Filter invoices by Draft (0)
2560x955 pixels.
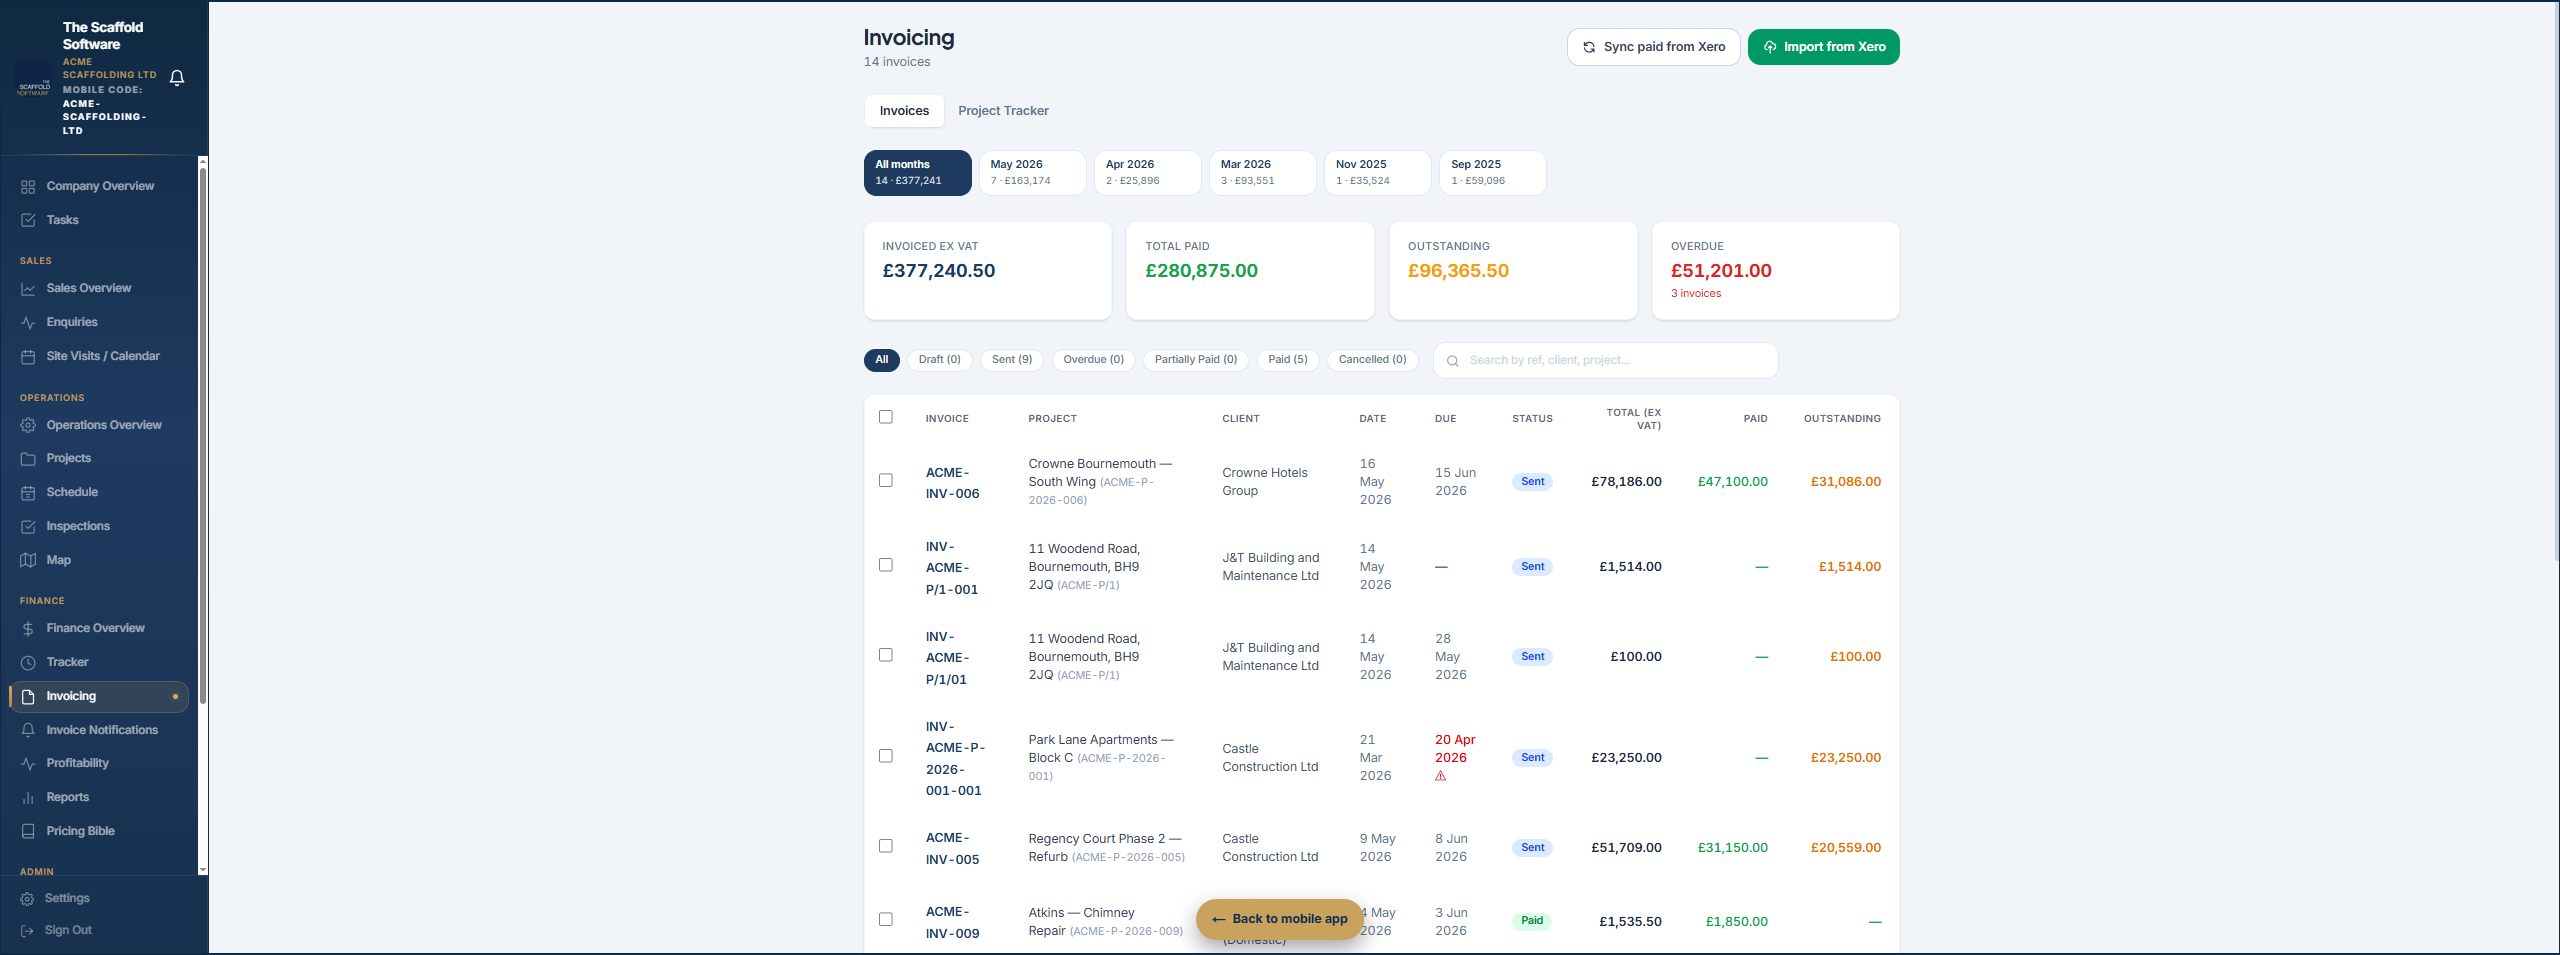click(x=940, y=360)
